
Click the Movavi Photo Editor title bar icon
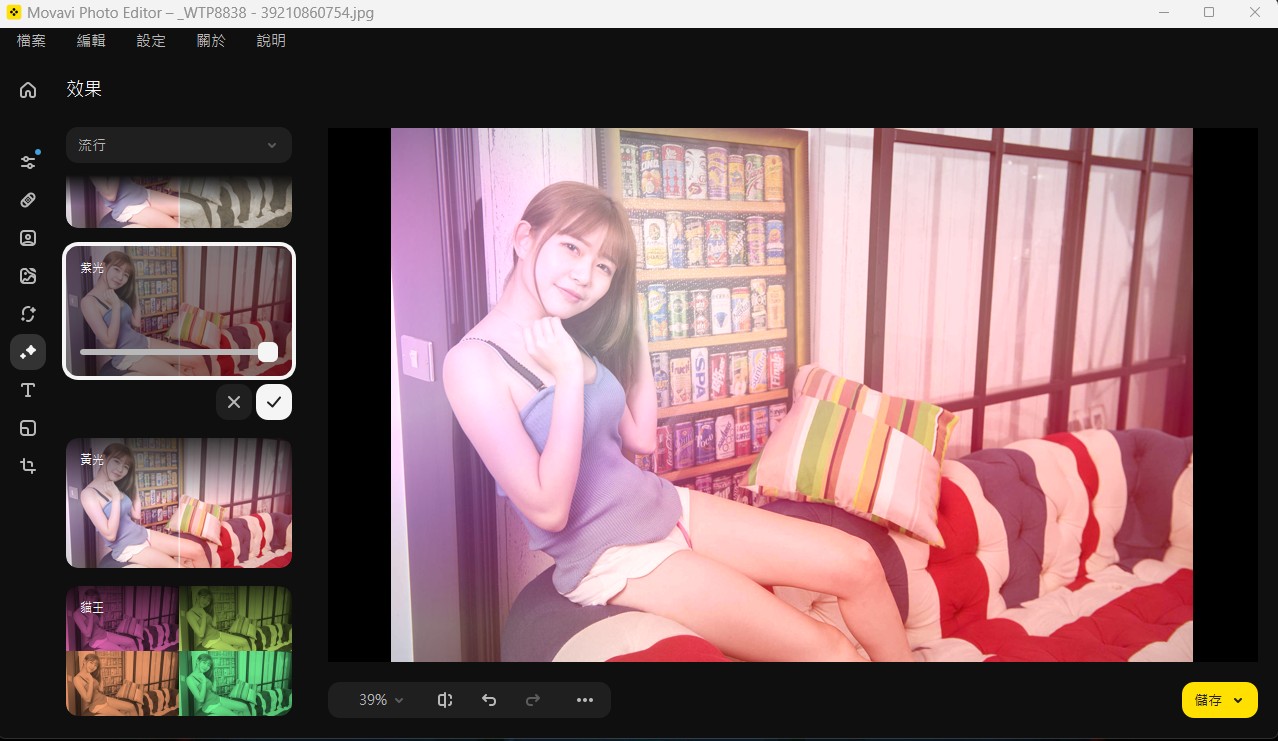tap(14, 13)
